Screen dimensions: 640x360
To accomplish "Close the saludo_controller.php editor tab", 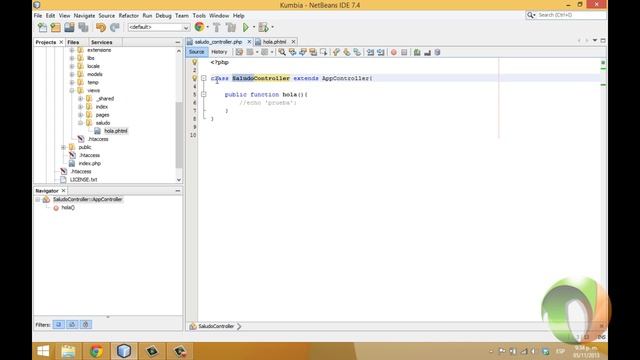I will click(x=249, y=42).
